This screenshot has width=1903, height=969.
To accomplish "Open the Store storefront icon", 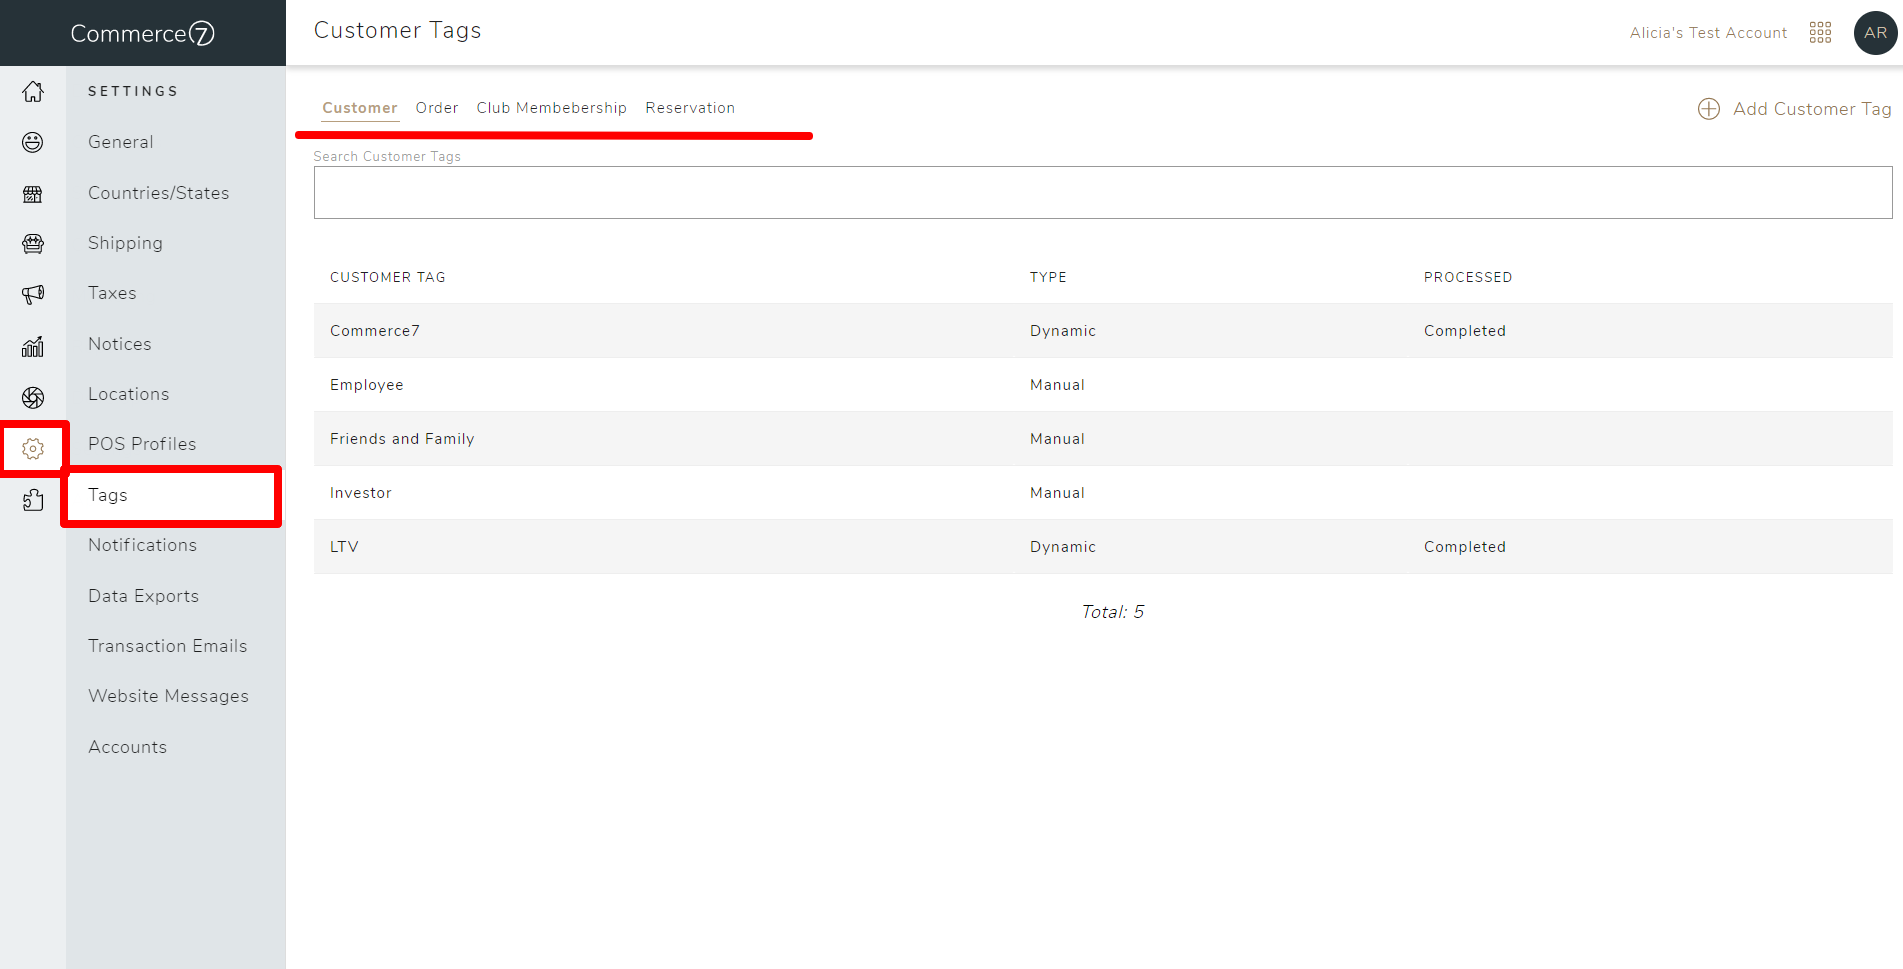I will (x=33, y=193).
